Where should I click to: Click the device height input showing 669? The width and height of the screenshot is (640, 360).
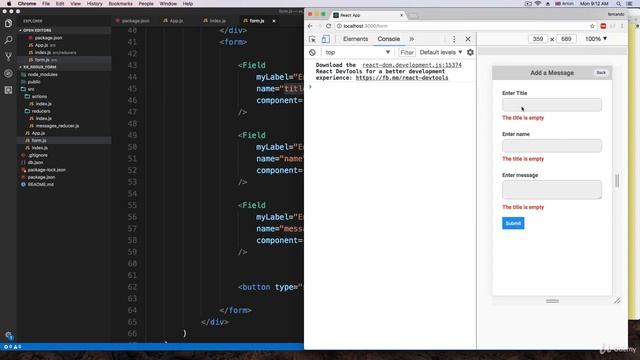pos(566,39)
